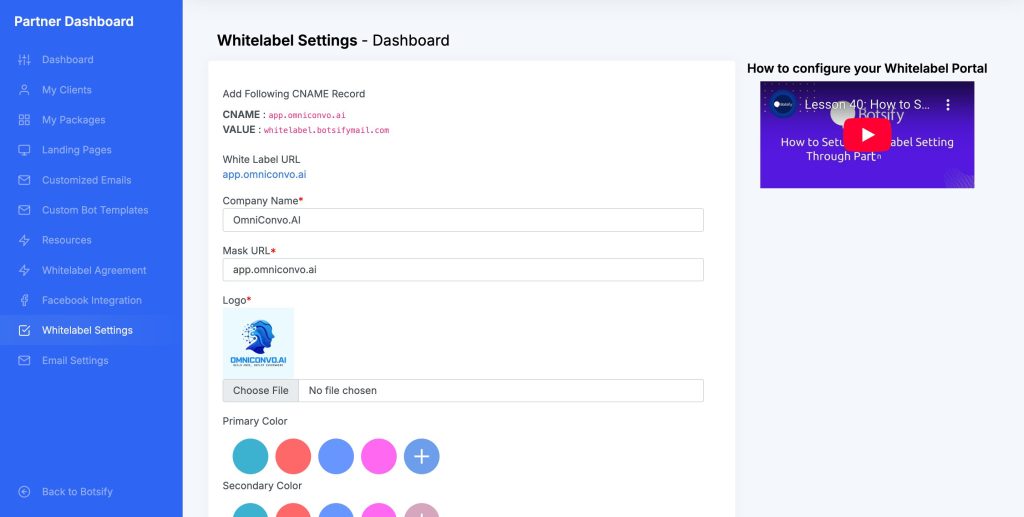Select the blue Primary Color swatch
The height and width of the screenshot is (517, 1024).
tap(336, 456)
